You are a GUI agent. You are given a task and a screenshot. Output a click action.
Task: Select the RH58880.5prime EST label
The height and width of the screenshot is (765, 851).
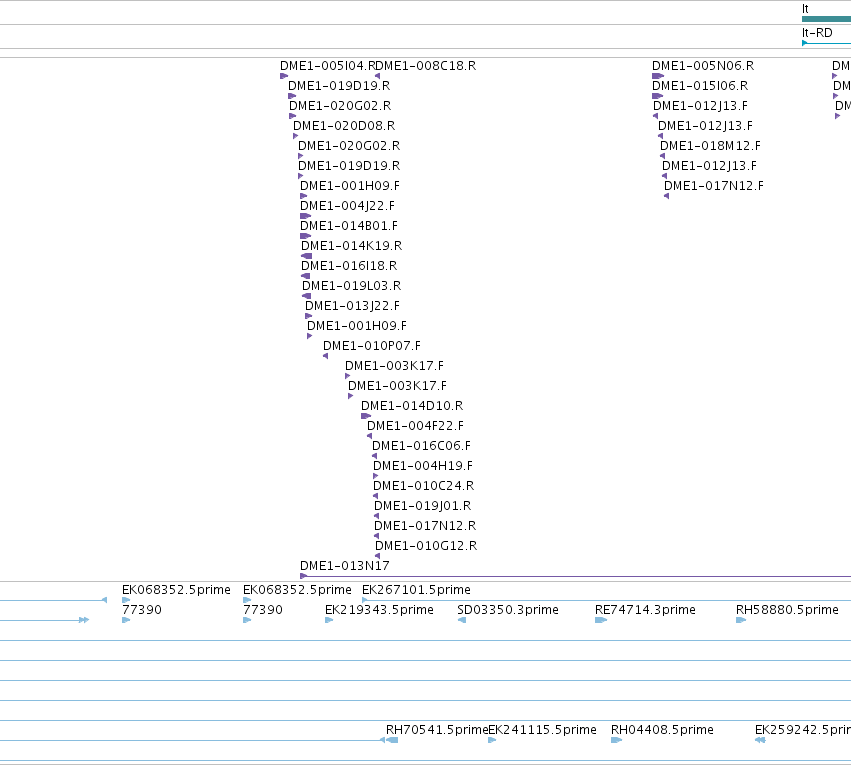[788, 610]
